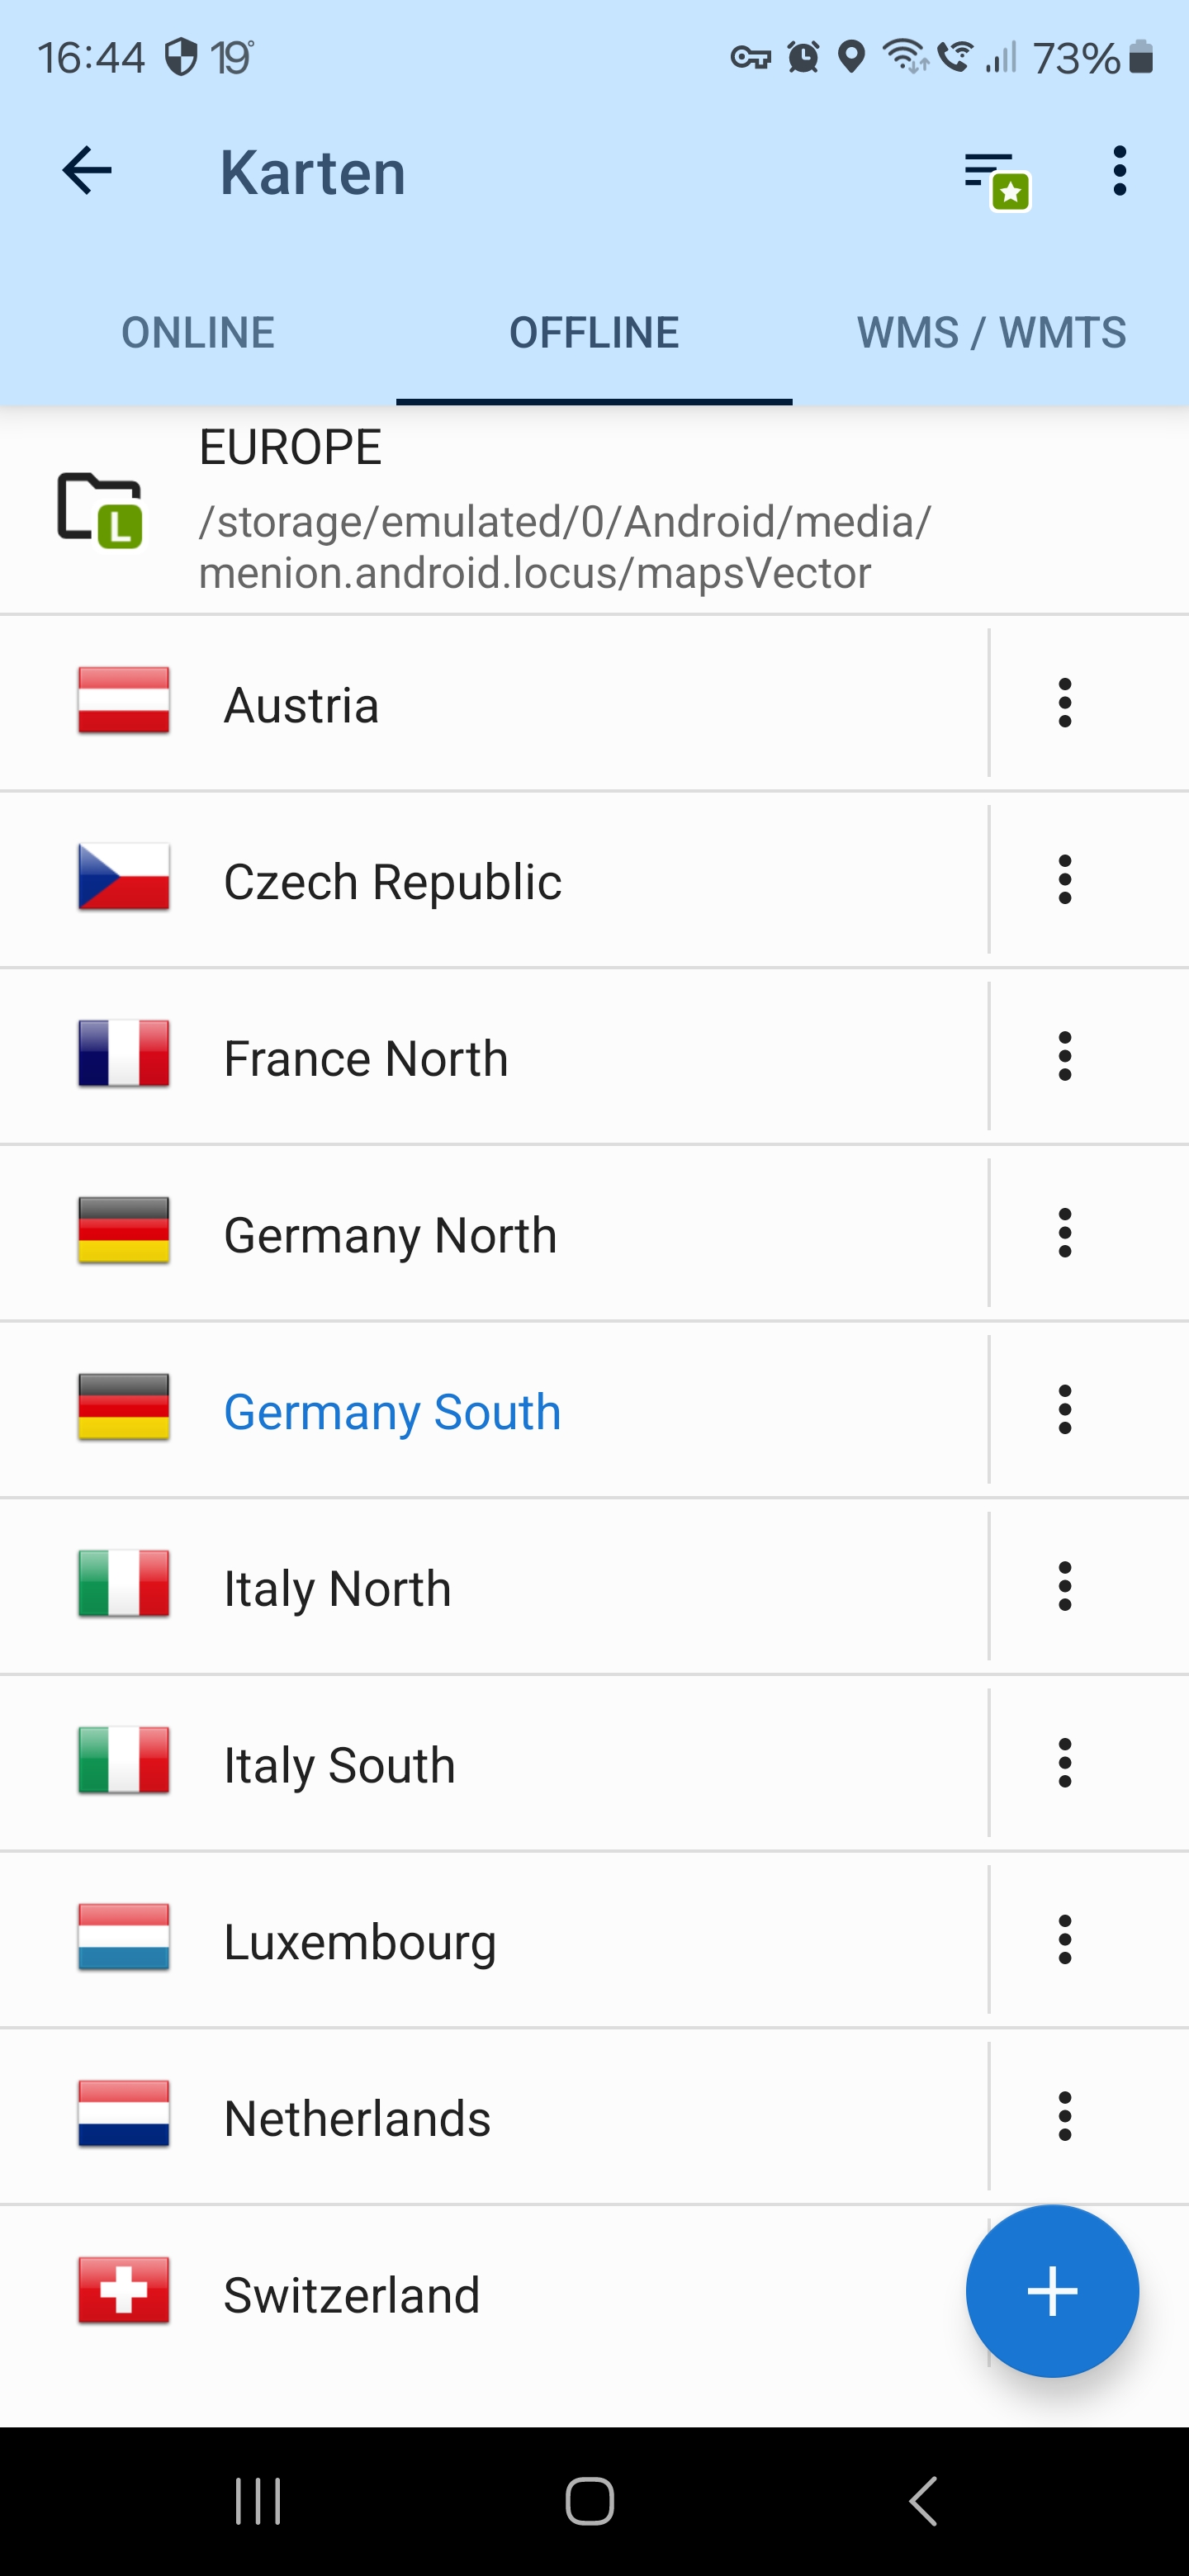This screenshot has width=1189, height=2576.
Task: Tap the EUROPE folder icon
Action: 99,510
